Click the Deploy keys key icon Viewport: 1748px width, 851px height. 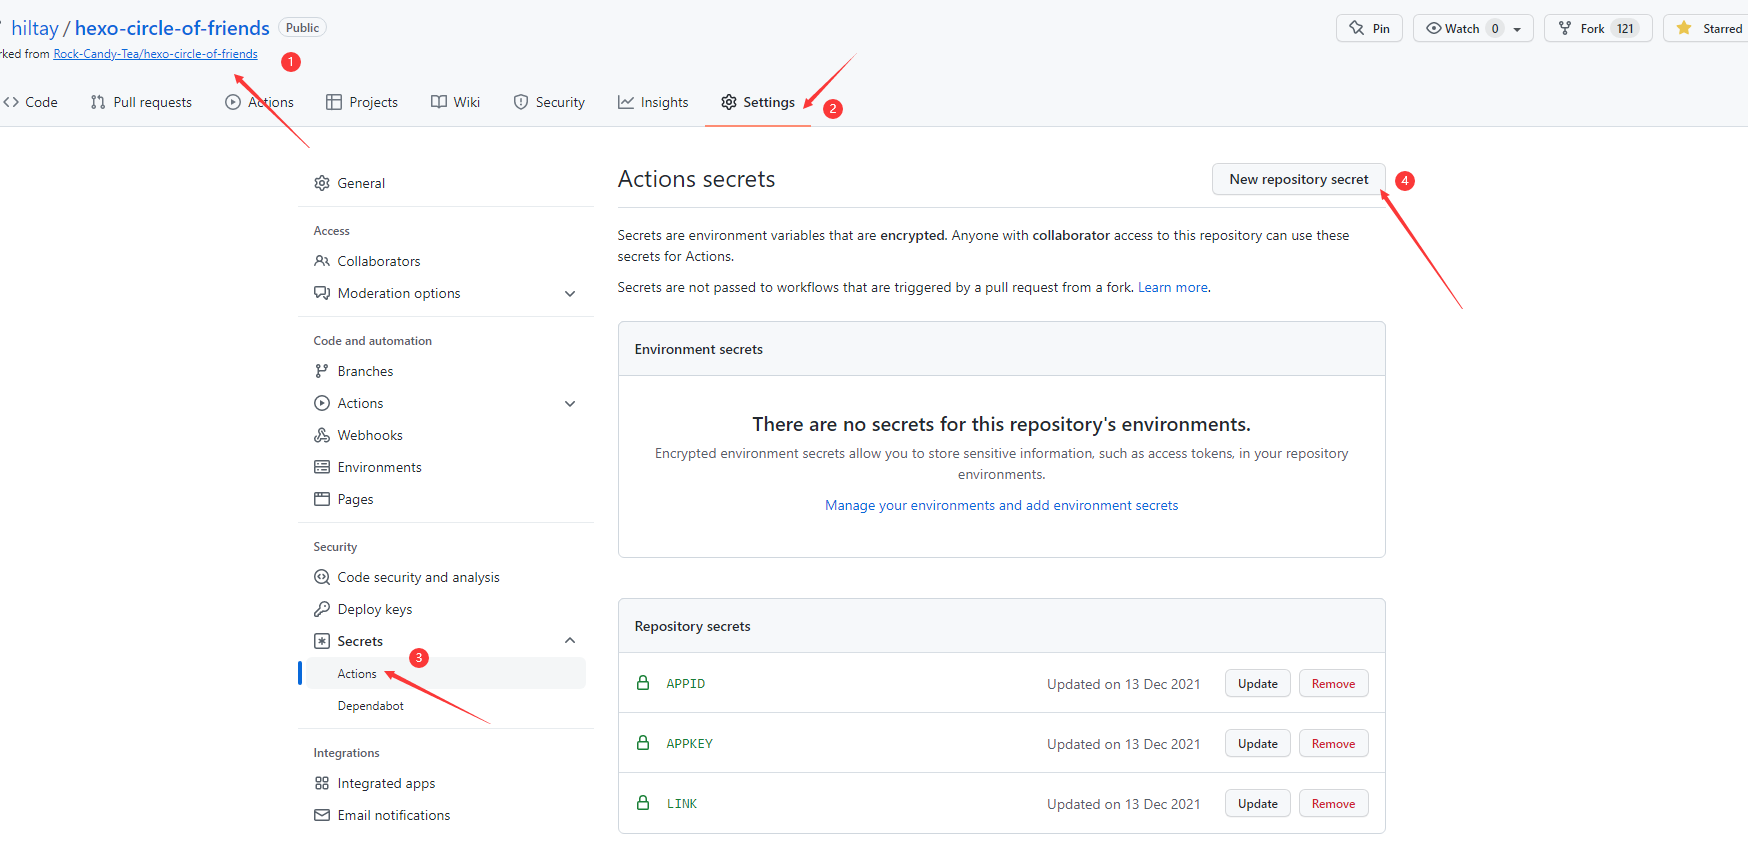click(322, 609)
